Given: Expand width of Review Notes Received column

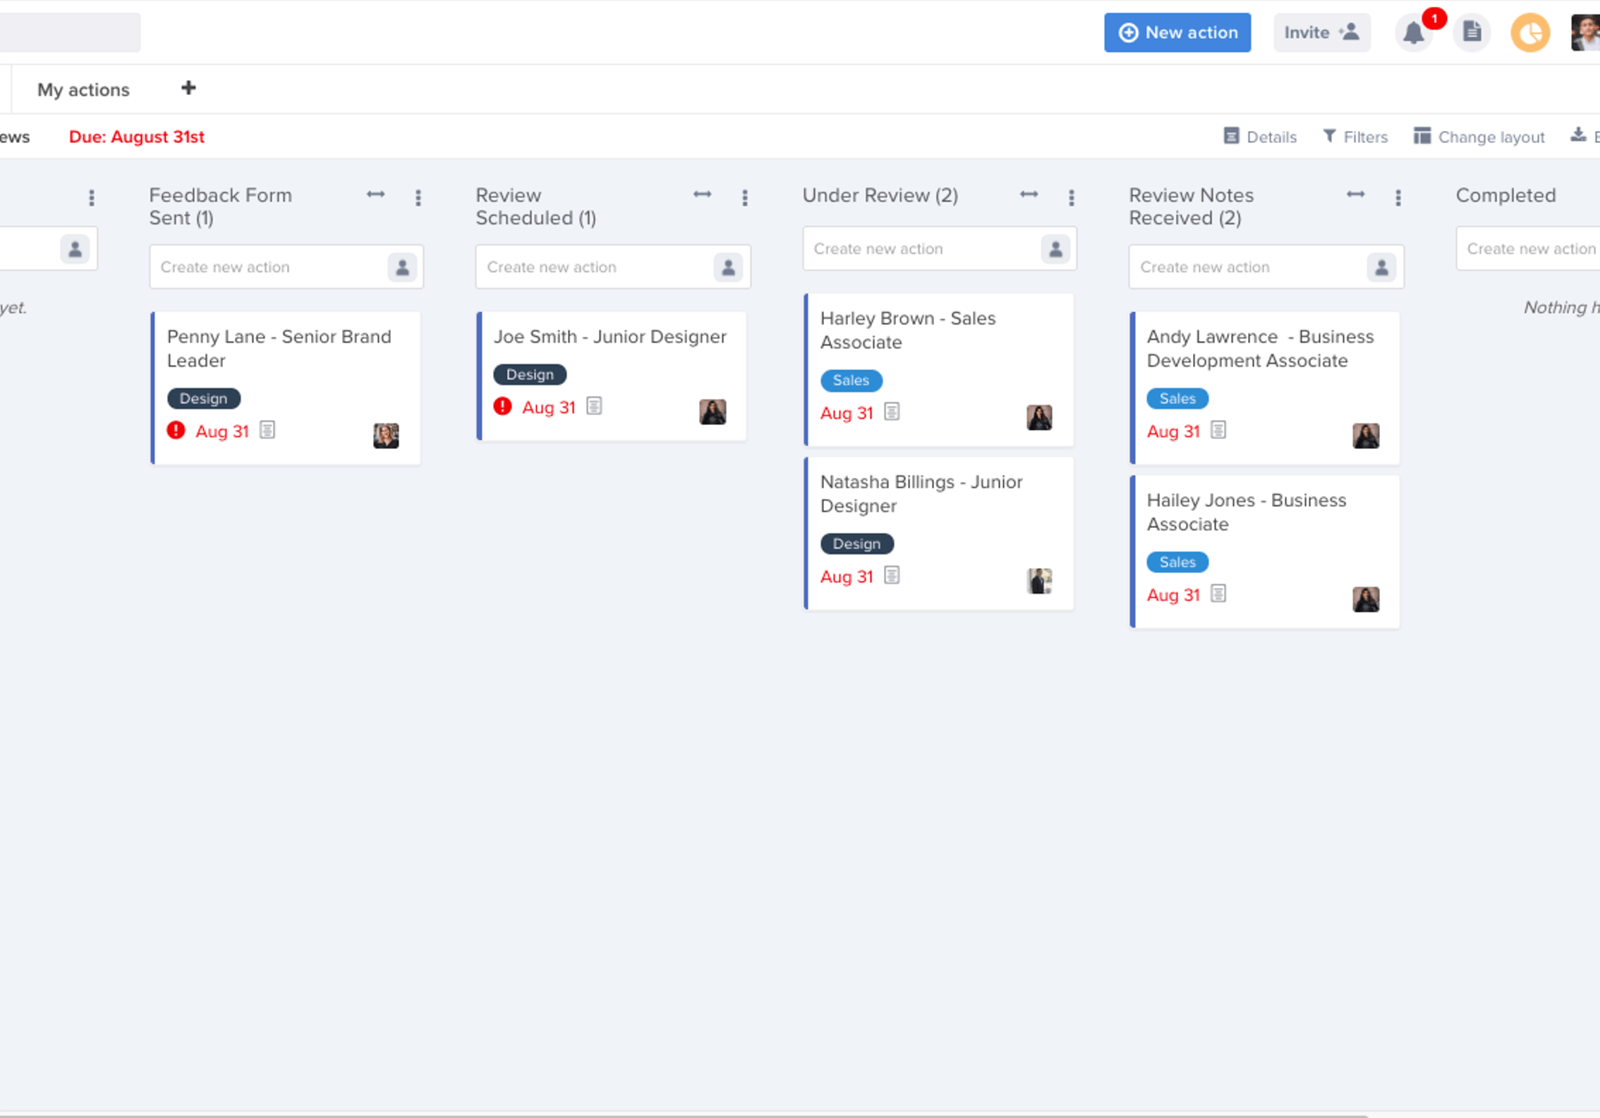Looking at the screenshot, I should [1356, 194].
